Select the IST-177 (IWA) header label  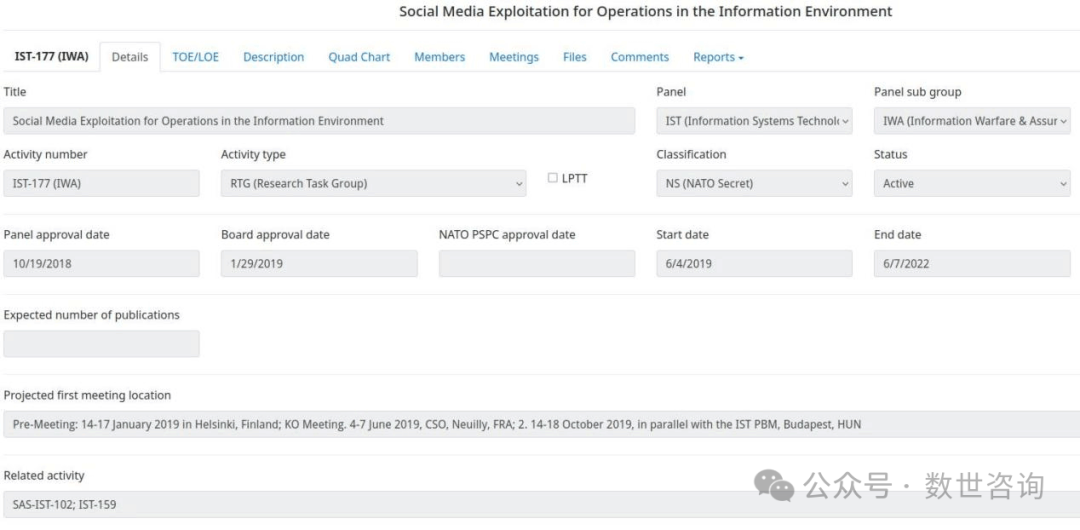[x=52, y=57]
